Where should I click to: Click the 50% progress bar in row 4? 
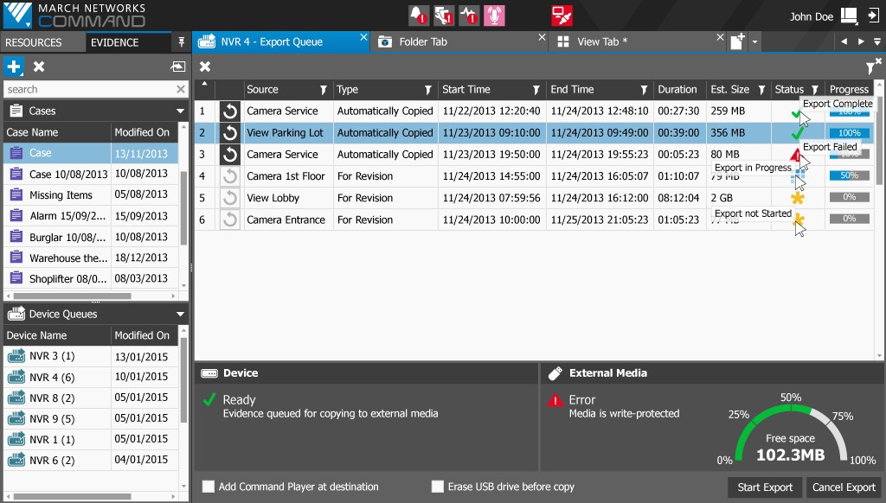coord(848,176)
